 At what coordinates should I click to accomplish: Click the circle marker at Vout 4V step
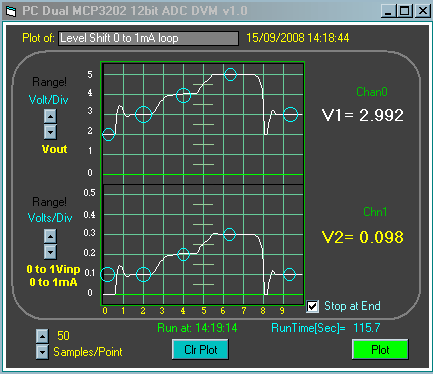183,95
